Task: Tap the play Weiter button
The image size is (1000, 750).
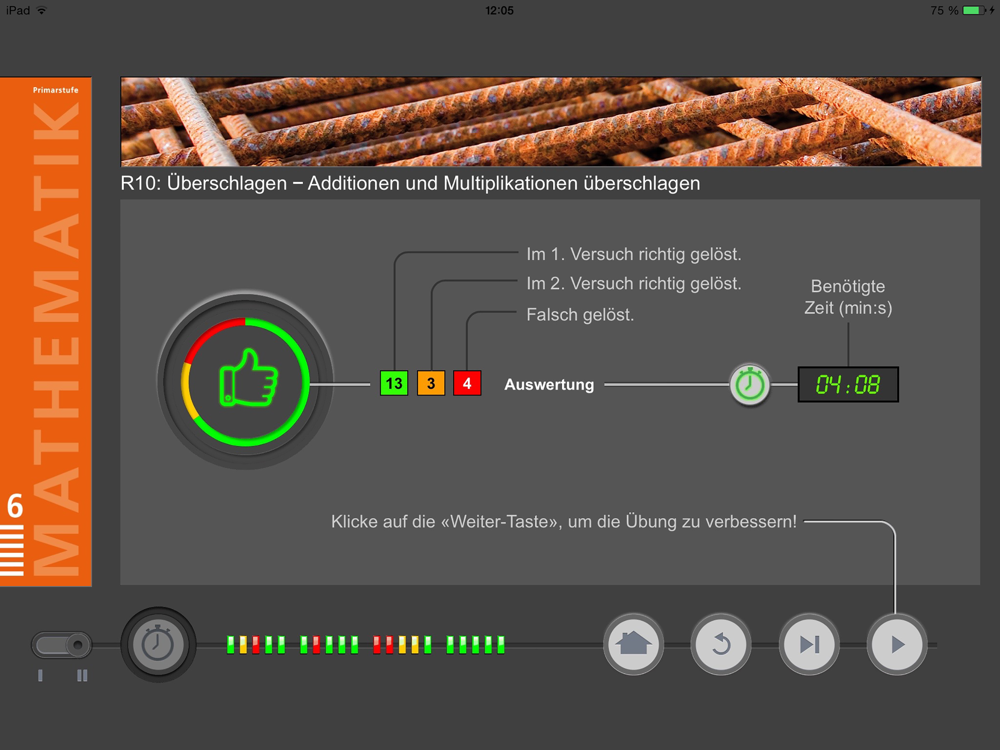Action: [x=897, y=644]
